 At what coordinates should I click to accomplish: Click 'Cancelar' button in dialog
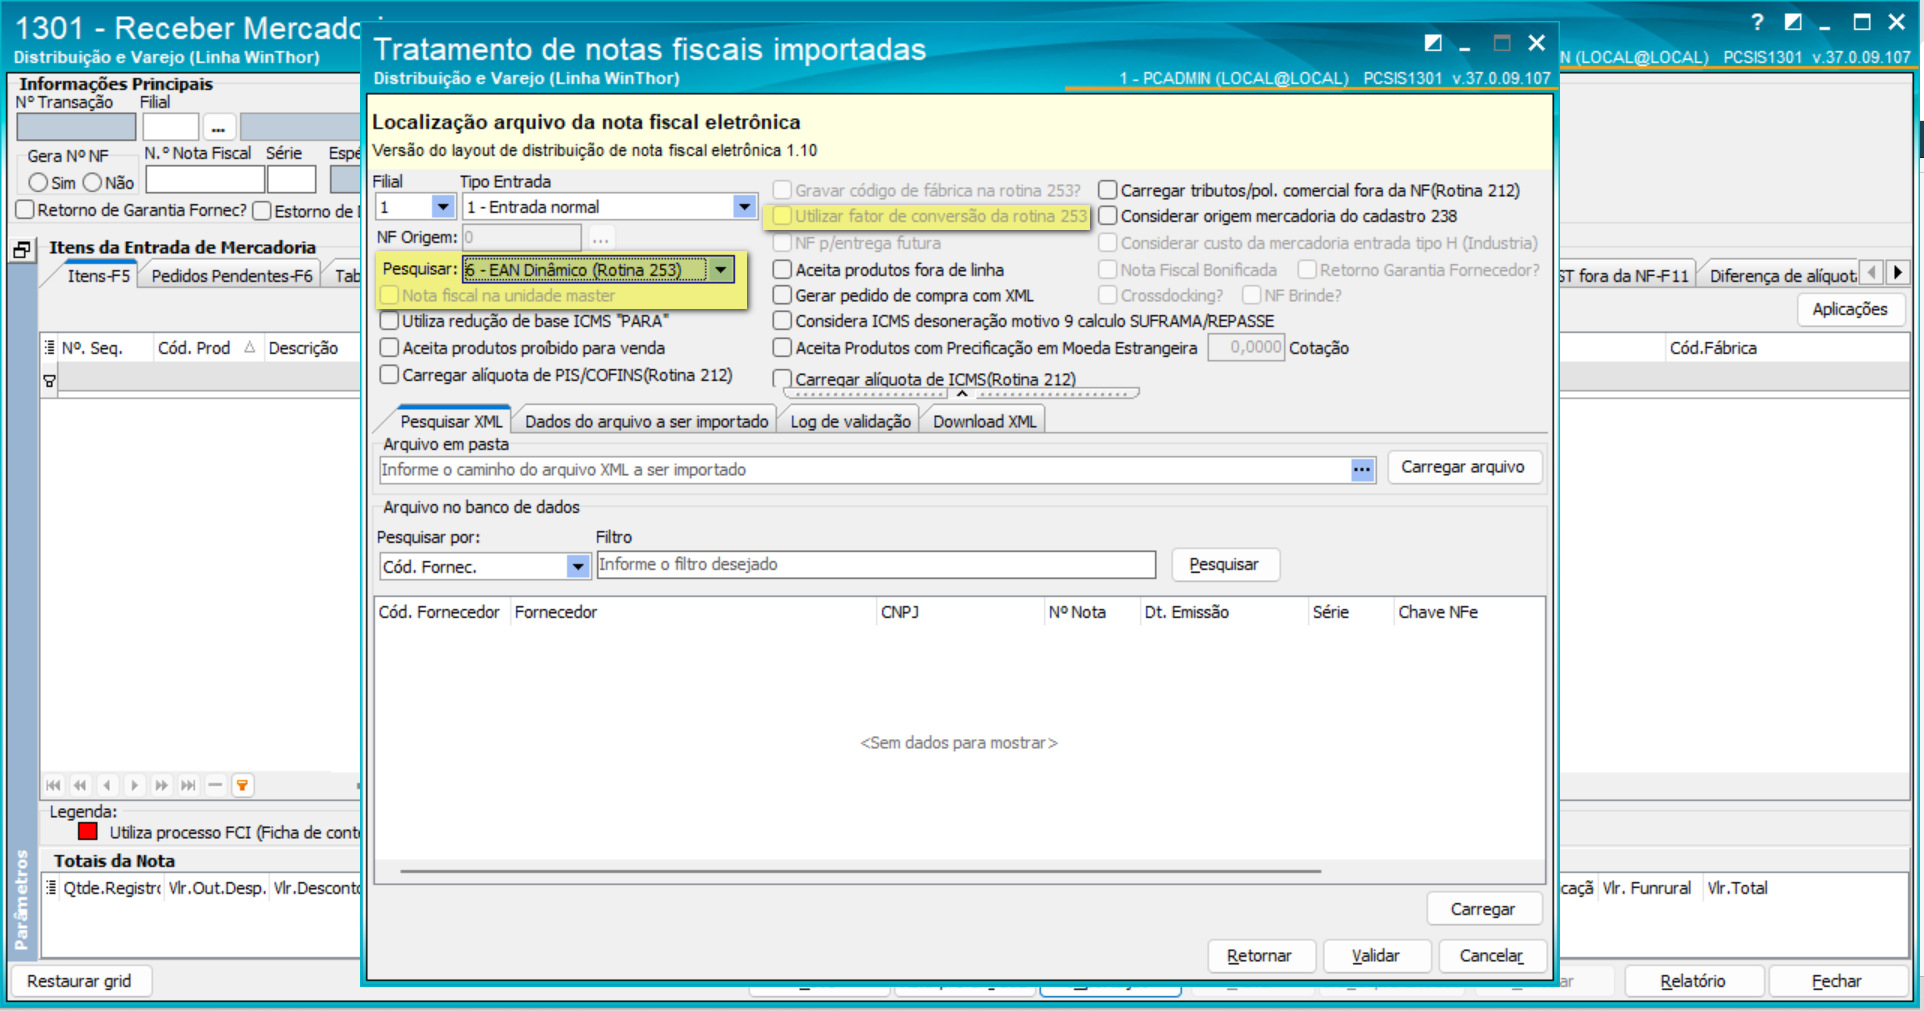pos(1491,956)
